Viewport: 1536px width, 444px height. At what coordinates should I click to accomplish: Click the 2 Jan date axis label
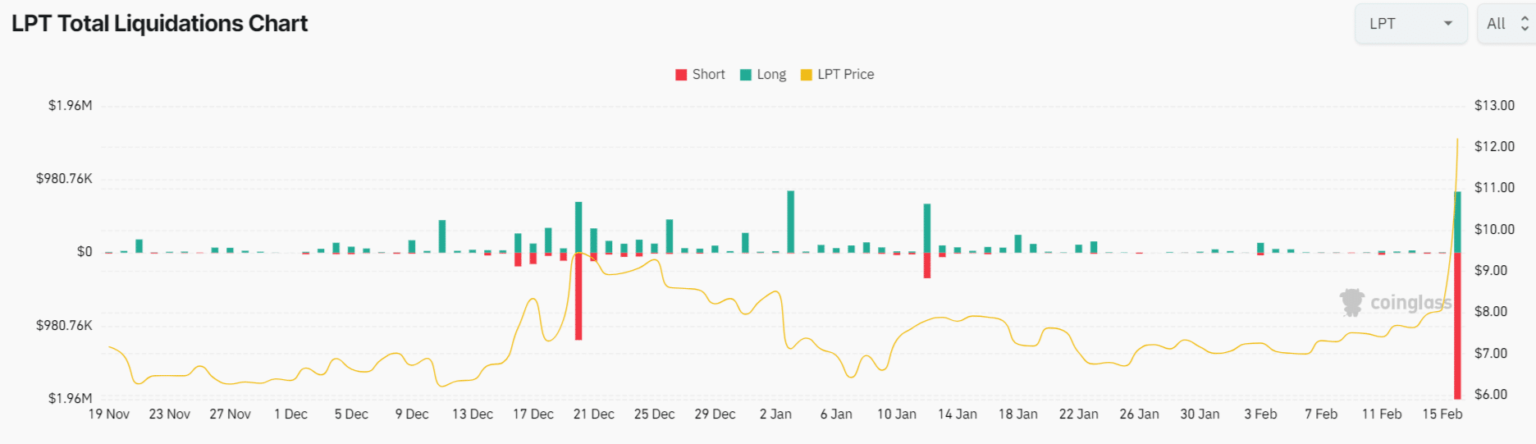[776, 414]
